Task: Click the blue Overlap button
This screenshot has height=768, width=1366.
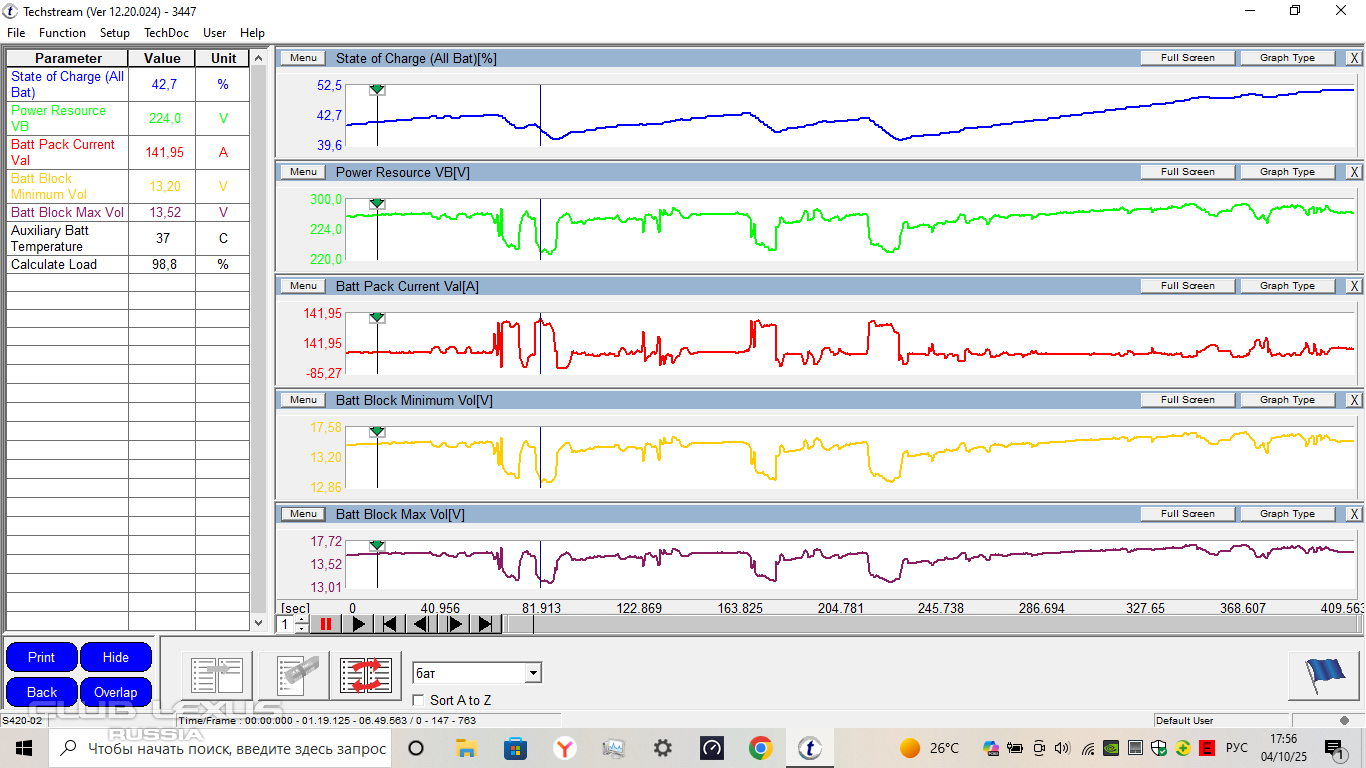Action: (116, 692)
